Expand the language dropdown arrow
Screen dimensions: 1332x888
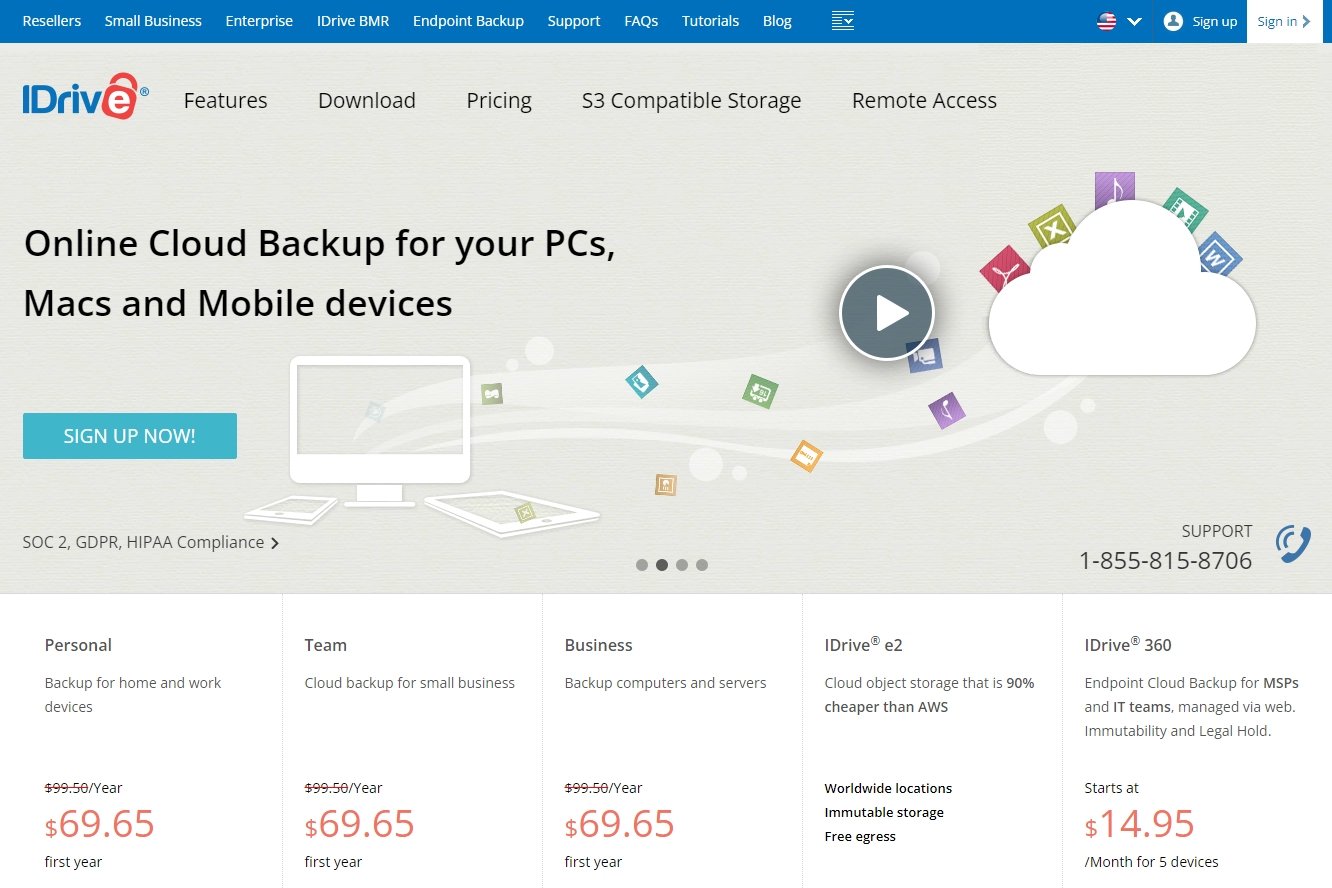coord(1134,21)
